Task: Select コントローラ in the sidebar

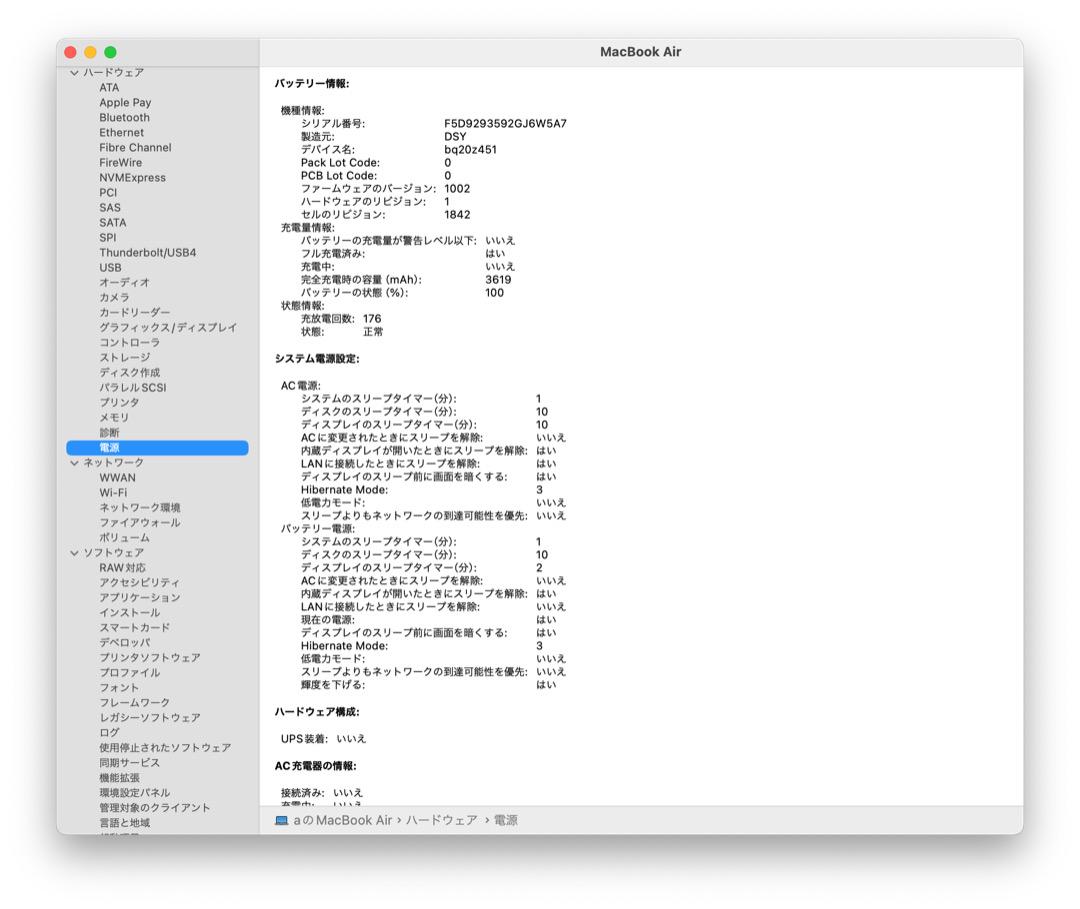Action: pos(129,343)
